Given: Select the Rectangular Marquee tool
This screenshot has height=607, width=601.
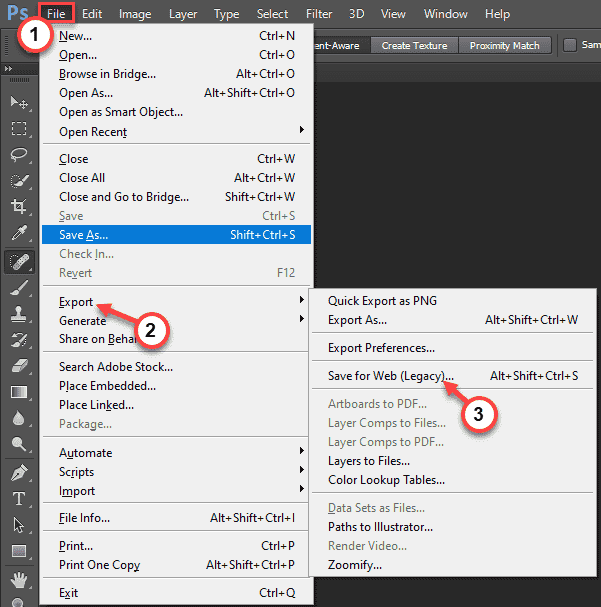Looking at the screenshot, I should [19, 129].
